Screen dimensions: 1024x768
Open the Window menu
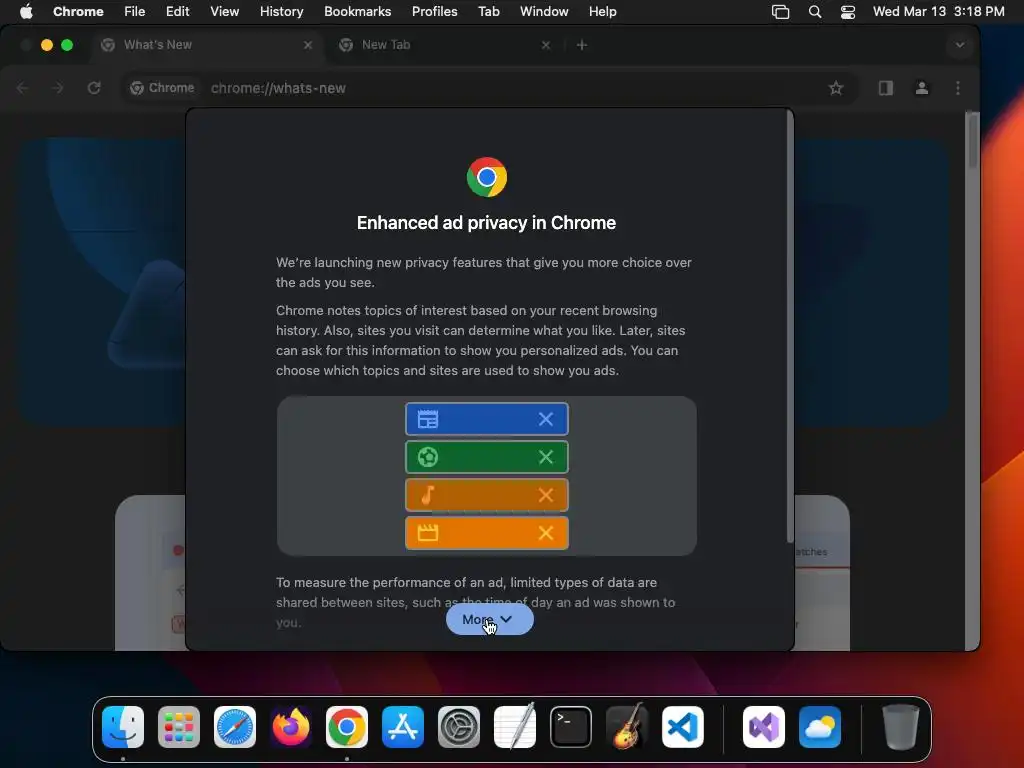pyautogui.click(x=544, y=12)
